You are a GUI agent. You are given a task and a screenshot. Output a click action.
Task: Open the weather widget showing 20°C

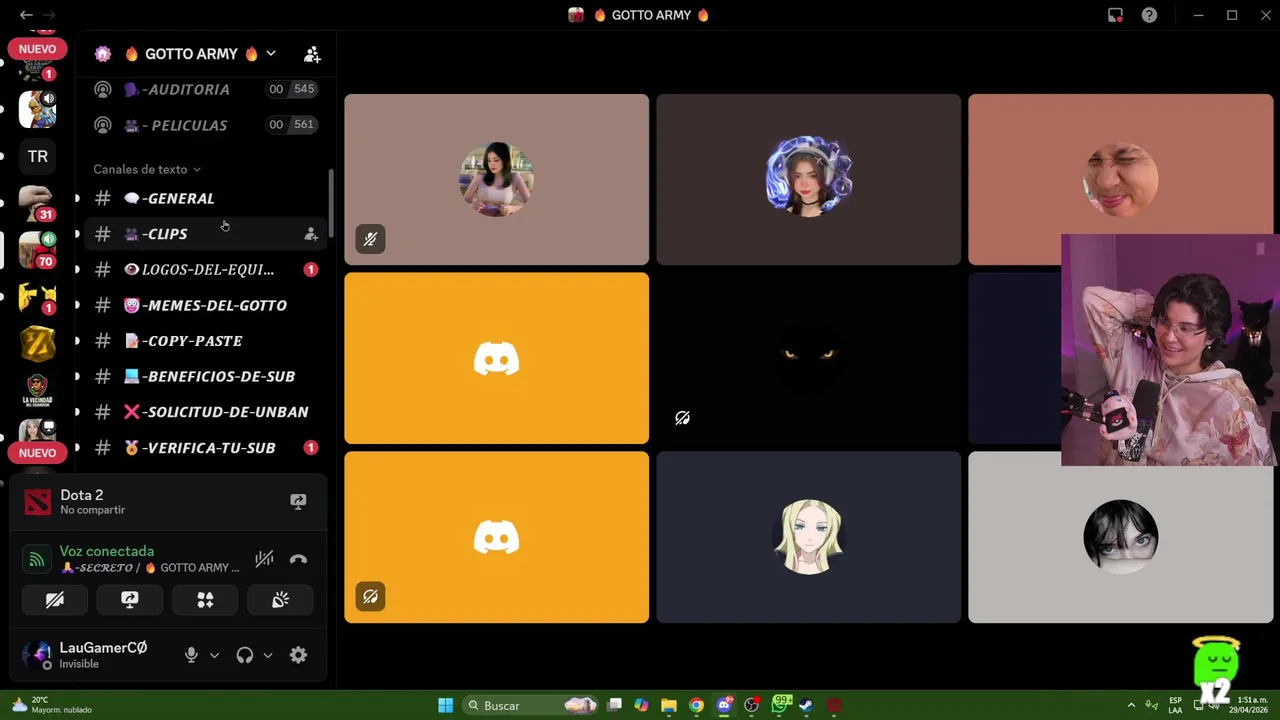pos(52,705)
